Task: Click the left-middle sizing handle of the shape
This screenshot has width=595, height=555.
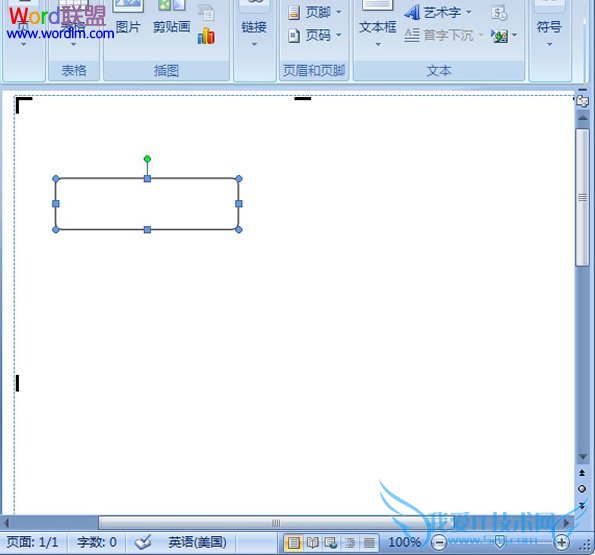Action: point(56,204)
